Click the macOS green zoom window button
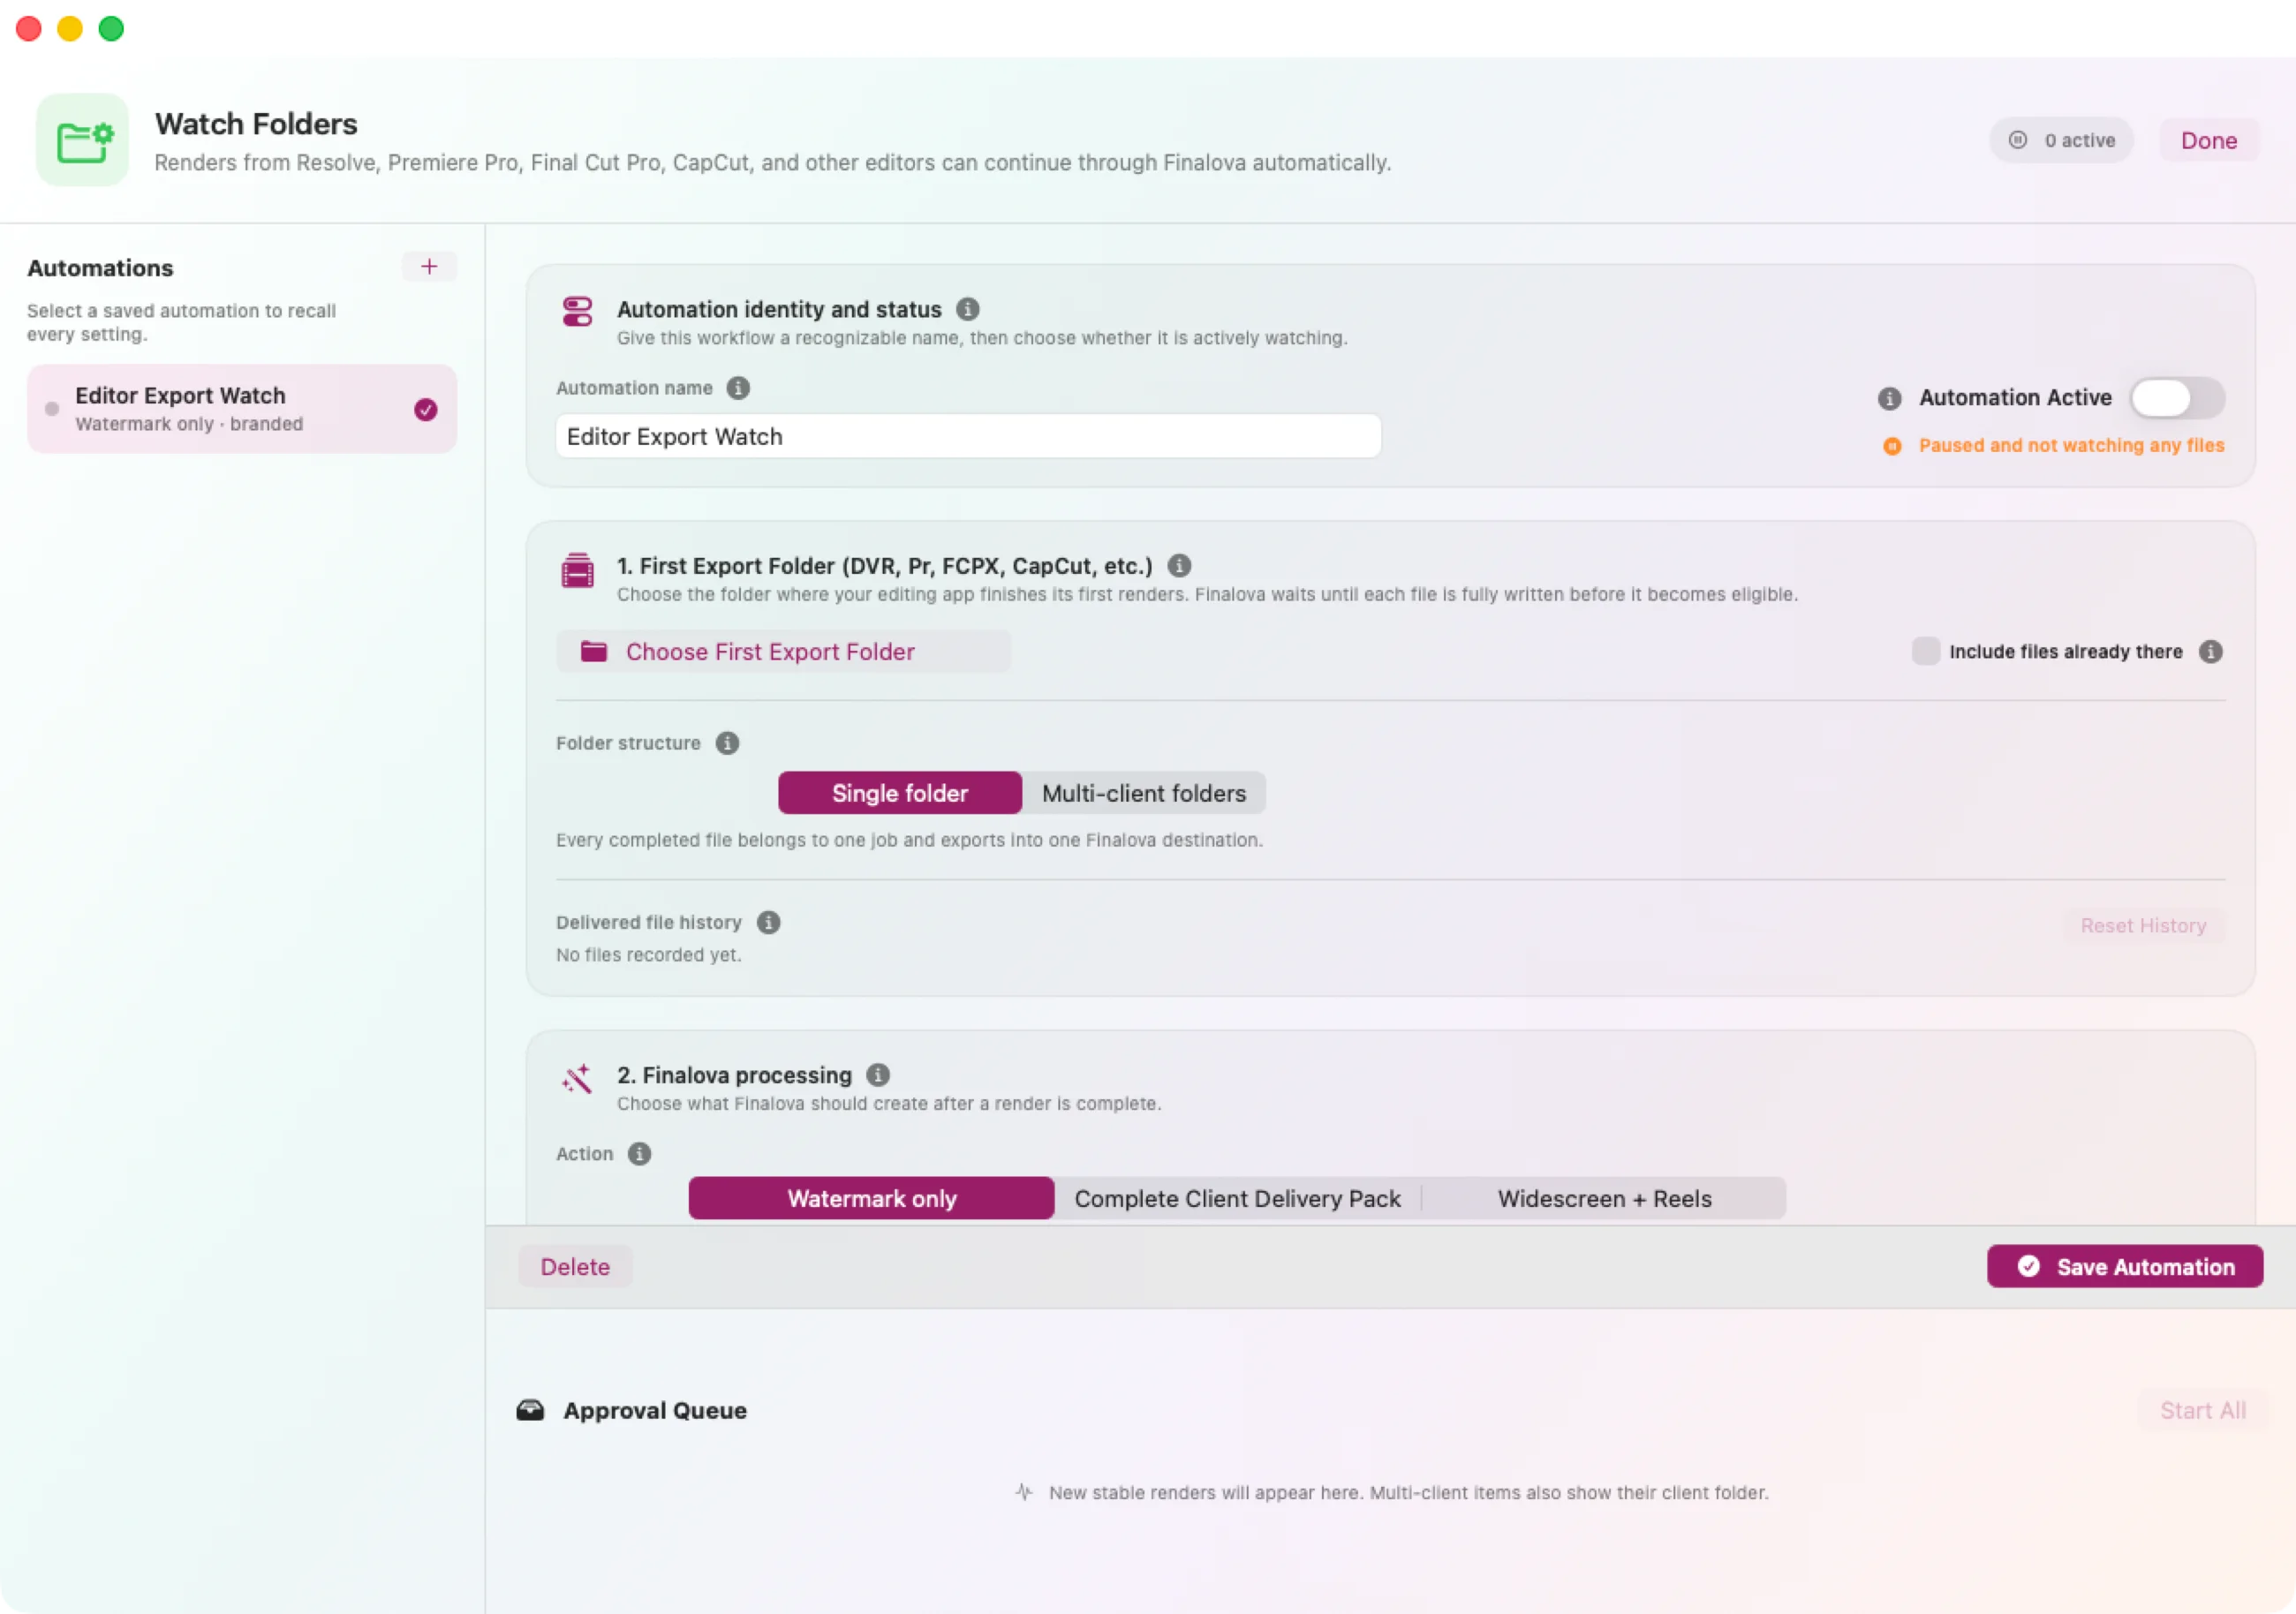The image size is (2296, 1614). pos(111,29)
